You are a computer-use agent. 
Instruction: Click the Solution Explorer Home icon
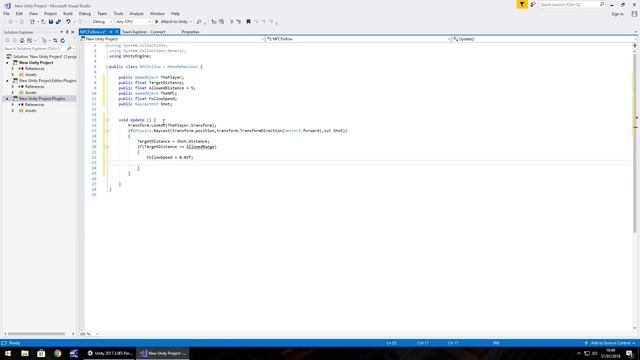click(22, 40)
